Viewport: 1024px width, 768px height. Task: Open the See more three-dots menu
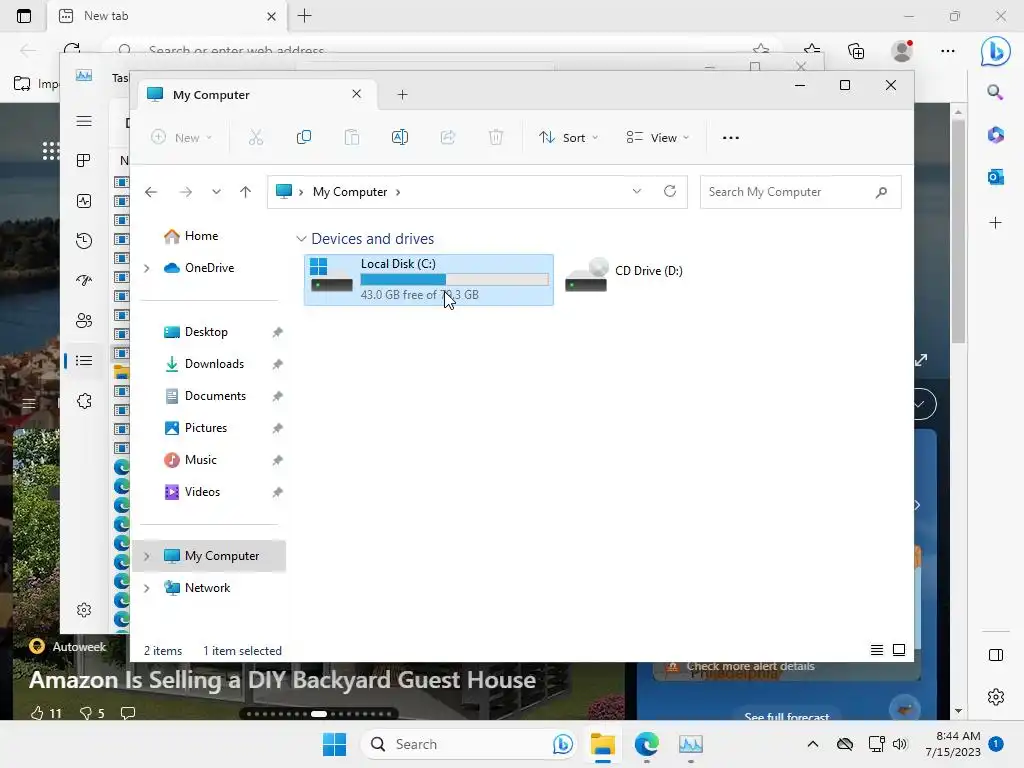click(x=731, y=138)
